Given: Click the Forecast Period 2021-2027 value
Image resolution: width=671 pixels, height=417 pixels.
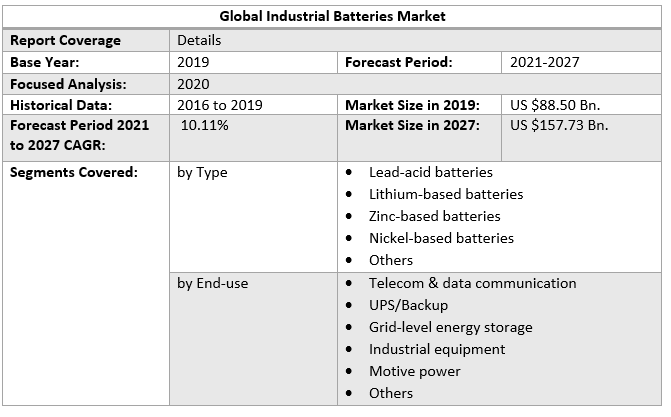Looking at the screenshot, I should [544, 62].
